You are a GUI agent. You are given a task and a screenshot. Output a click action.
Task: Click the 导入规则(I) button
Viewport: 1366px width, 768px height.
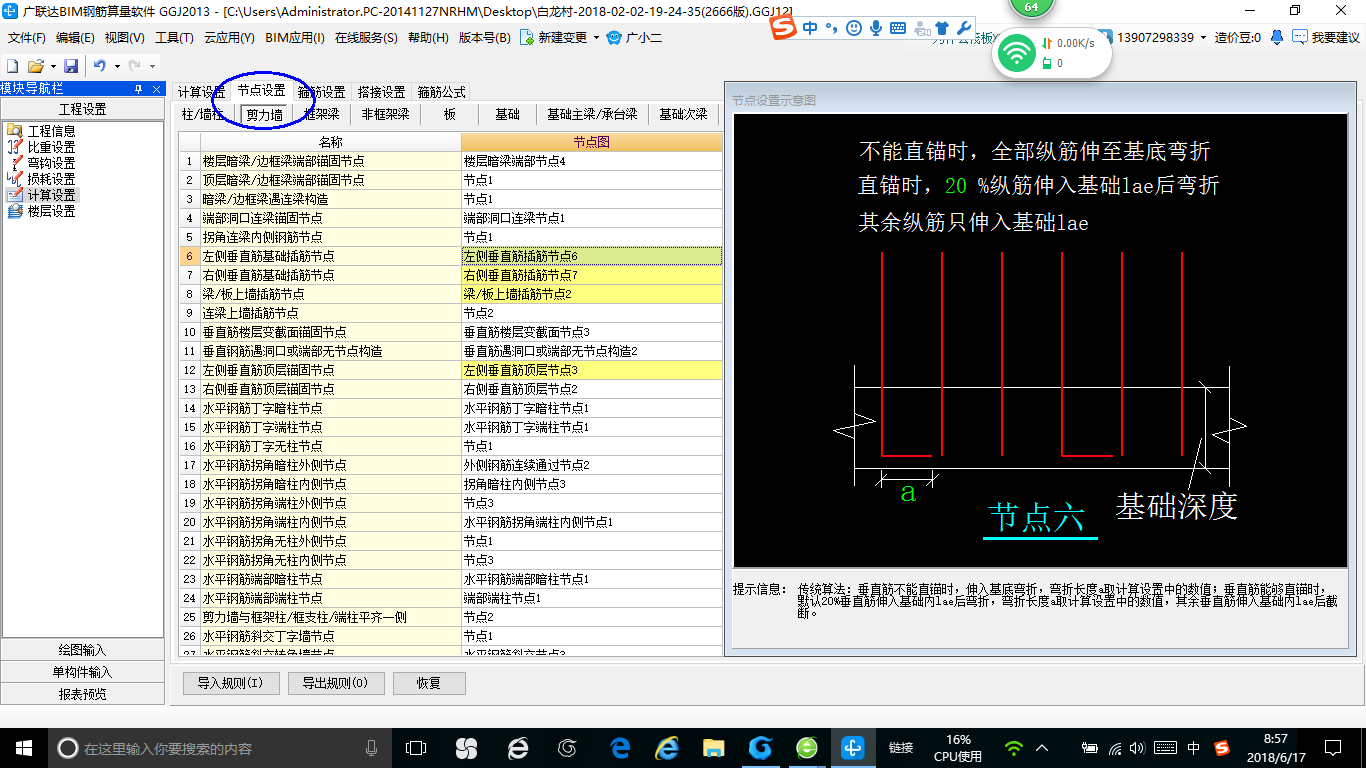coord(230,683)
